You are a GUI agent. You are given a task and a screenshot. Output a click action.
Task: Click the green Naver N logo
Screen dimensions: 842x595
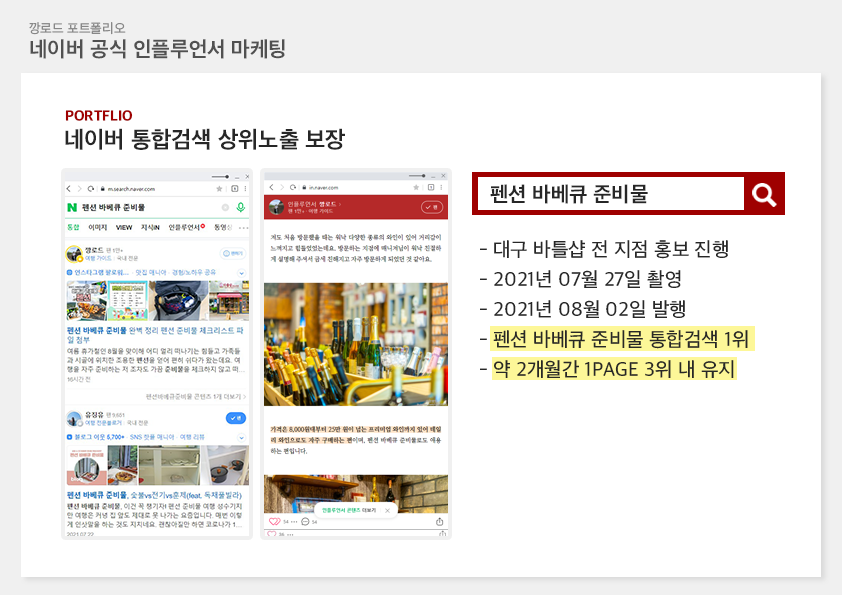tap(72, 207)
